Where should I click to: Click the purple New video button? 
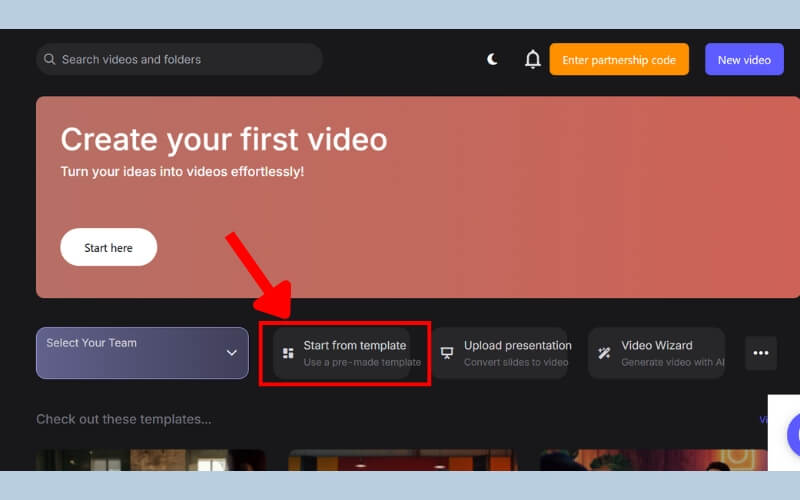pos(744,60)
